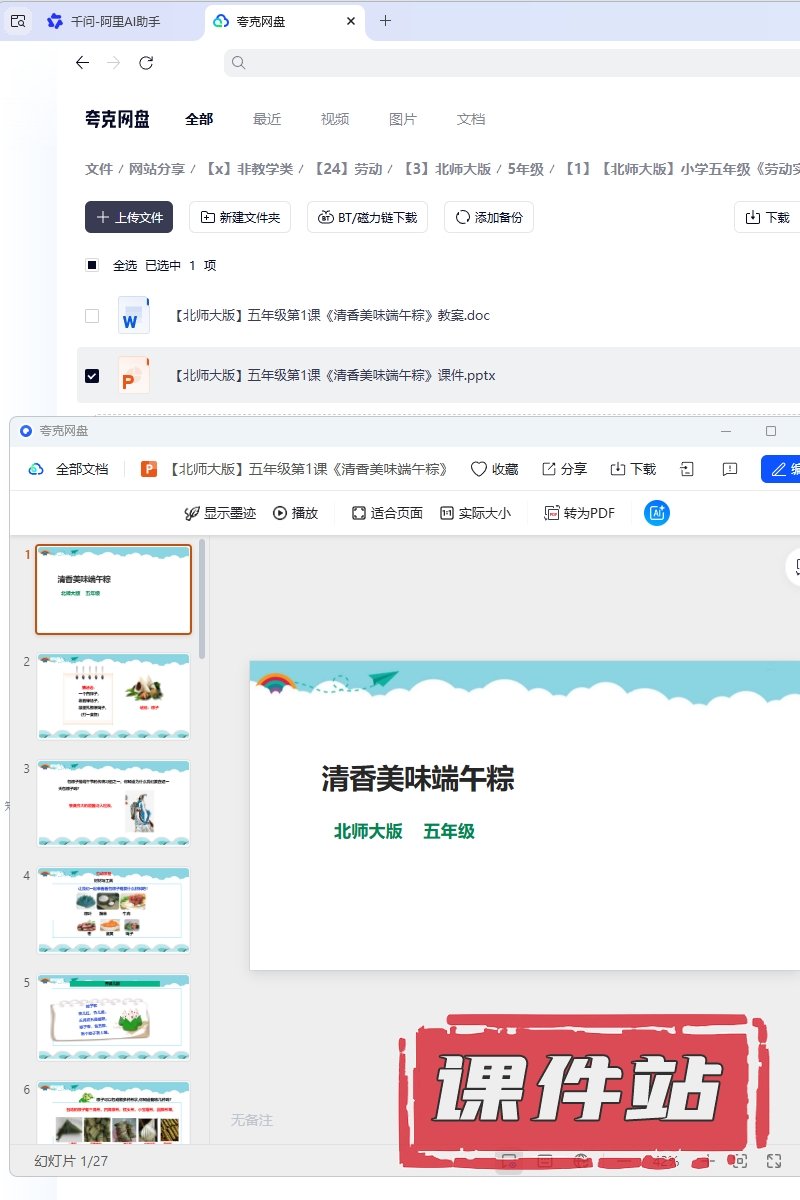This screenshot has width=800, height=1200.
Task: Switch to the 图片 tab
Action: pyautogui.click(x=403, y=119)
